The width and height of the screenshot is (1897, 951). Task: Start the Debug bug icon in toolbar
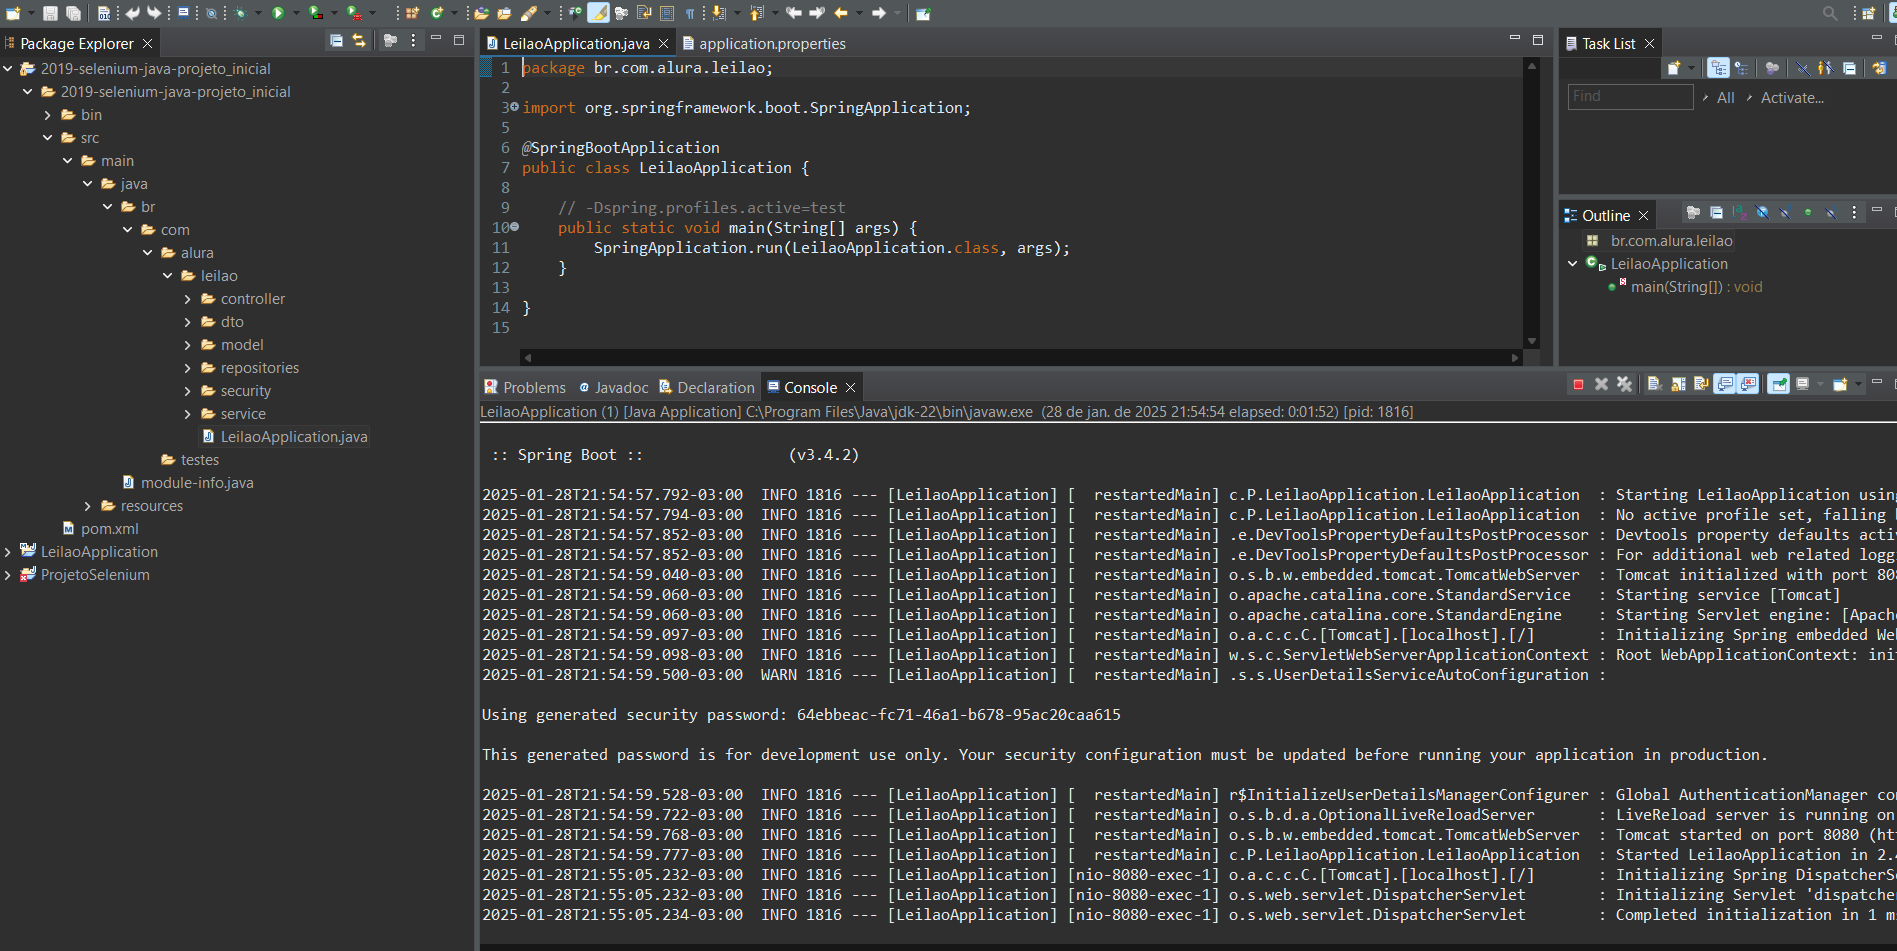pos(240,13)
